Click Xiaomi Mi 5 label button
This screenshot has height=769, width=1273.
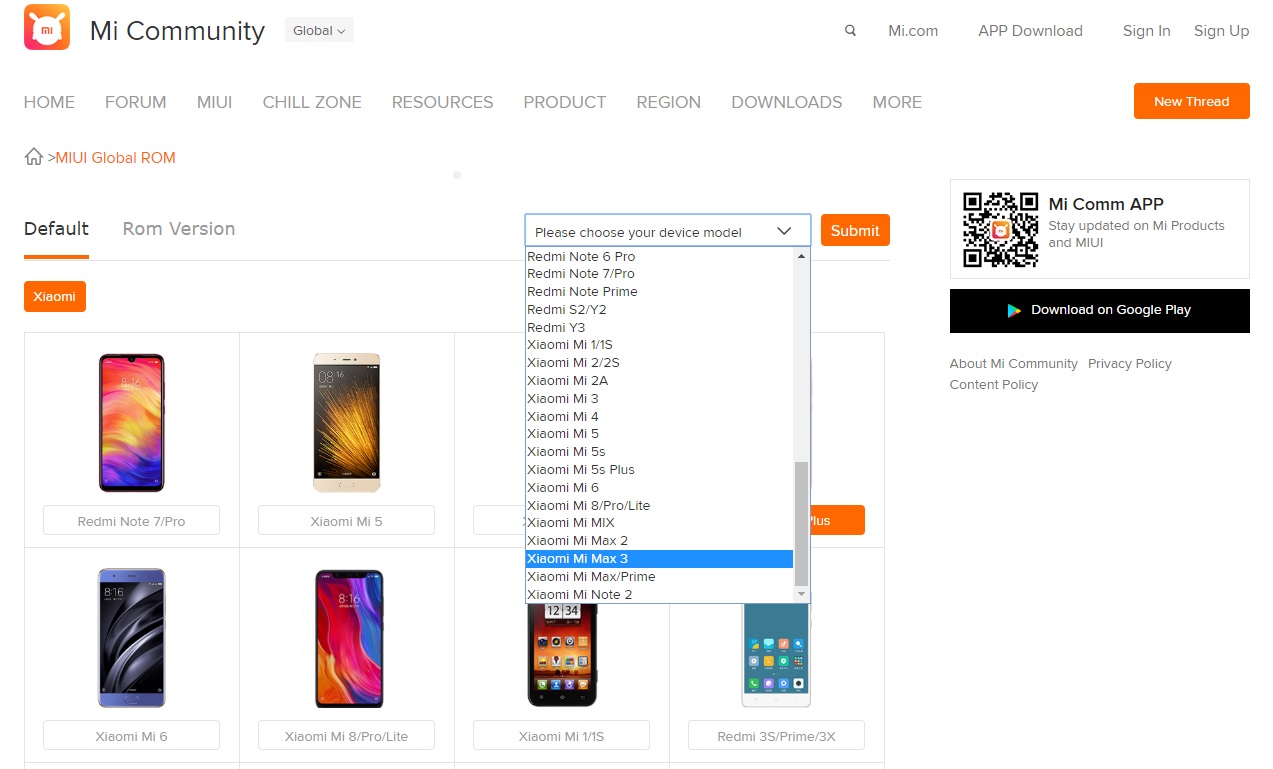point(346,521)
